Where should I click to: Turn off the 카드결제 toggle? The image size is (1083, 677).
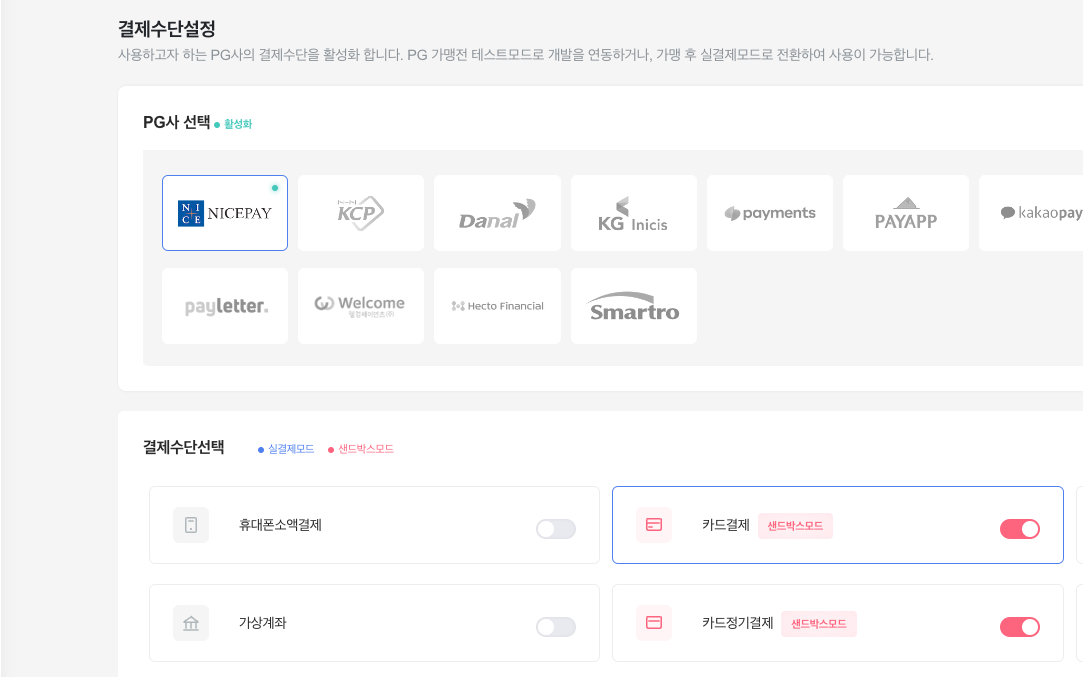(1019, 529)
